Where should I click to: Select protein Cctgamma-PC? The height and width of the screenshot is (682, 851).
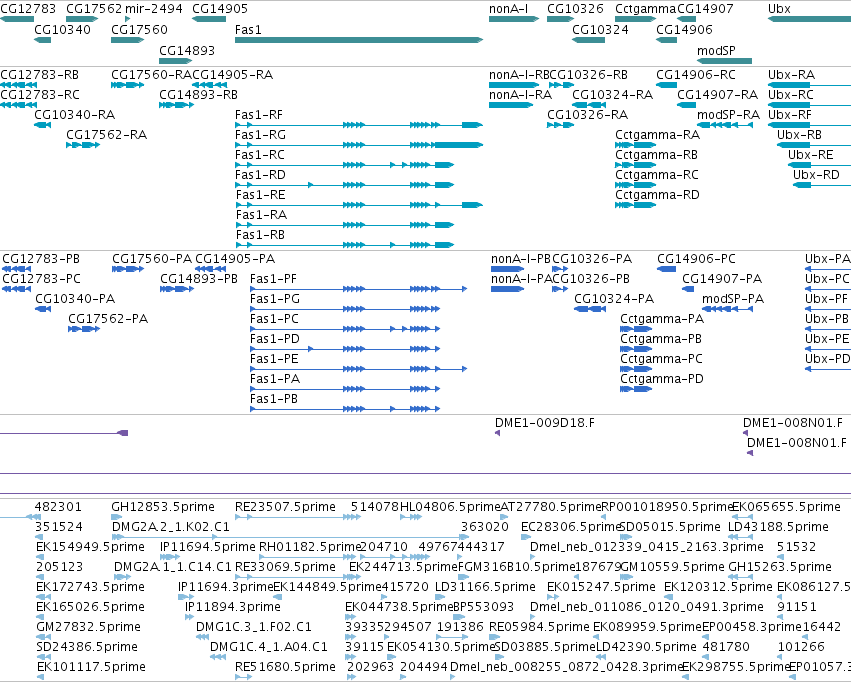click(661, 359)
